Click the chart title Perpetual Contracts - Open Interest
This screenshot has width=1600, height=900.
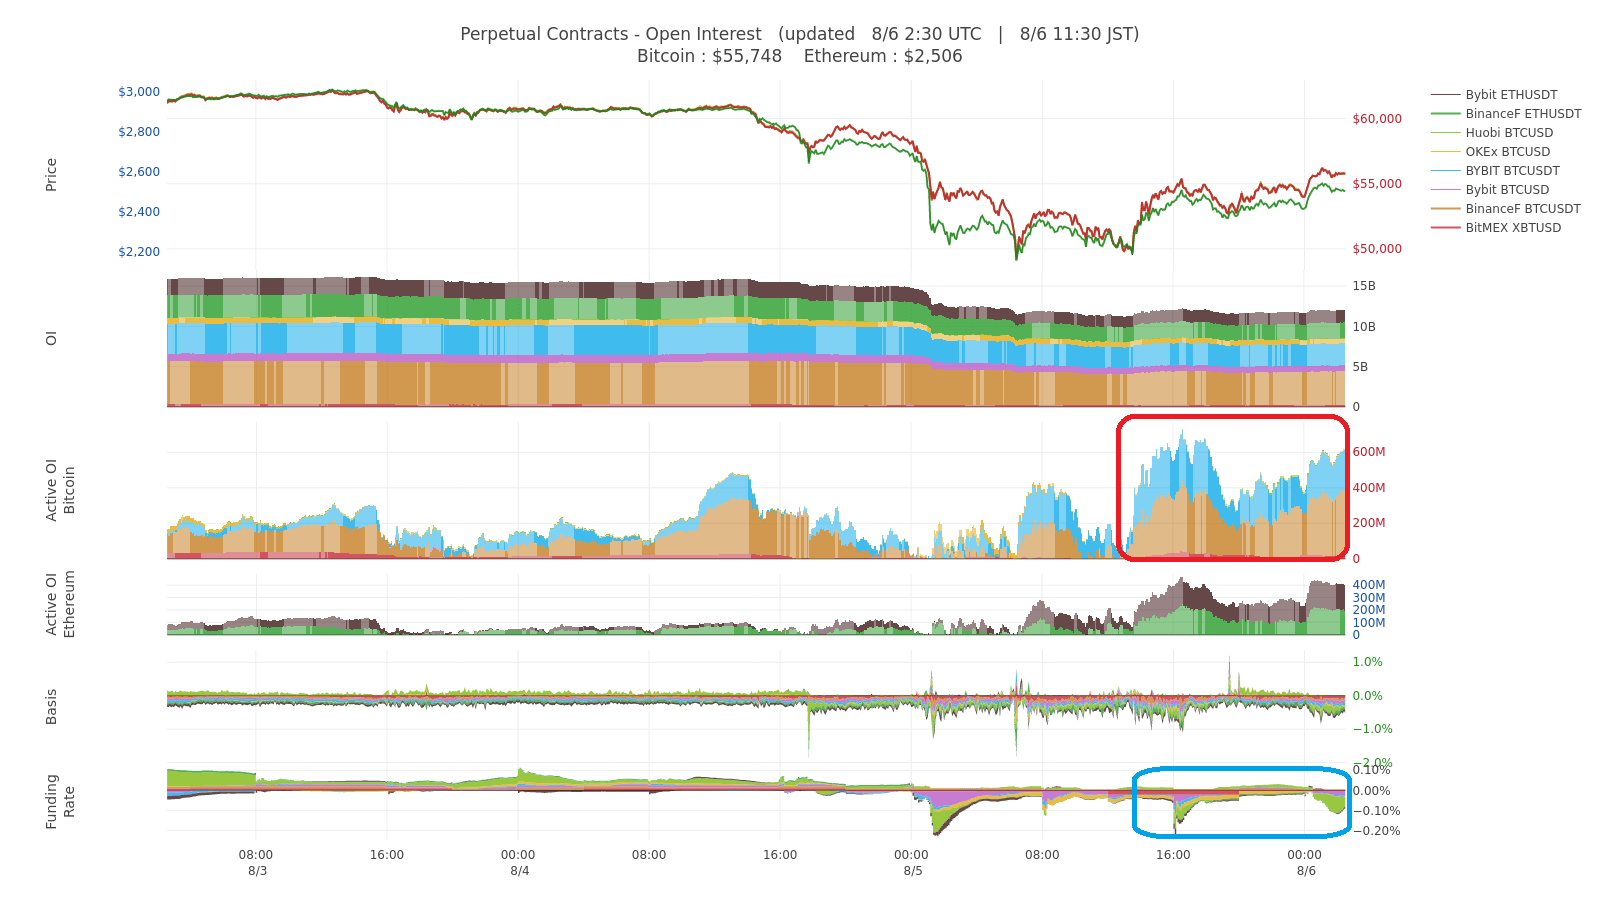610,33
